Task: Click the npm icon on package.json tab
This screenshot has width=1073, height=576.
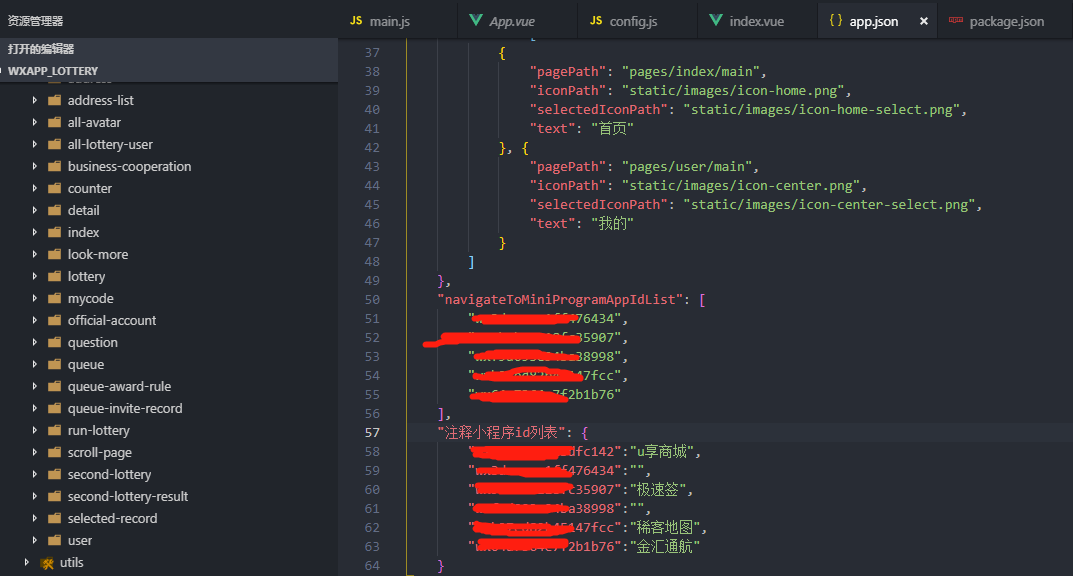Action: (956, 21)
